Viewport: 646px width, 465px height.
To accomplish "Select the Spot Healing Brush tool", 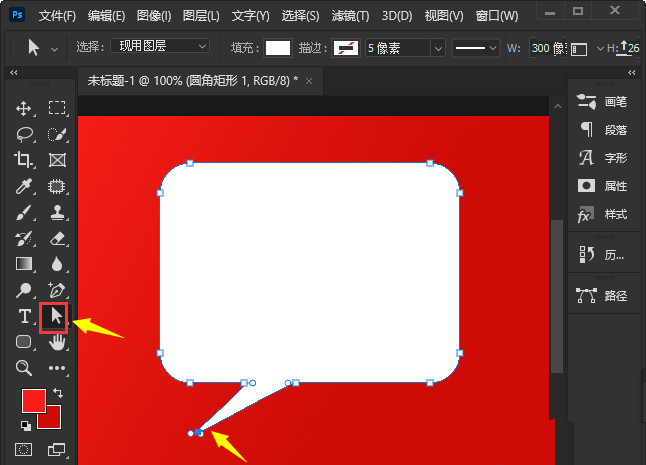I will [56, 186].
